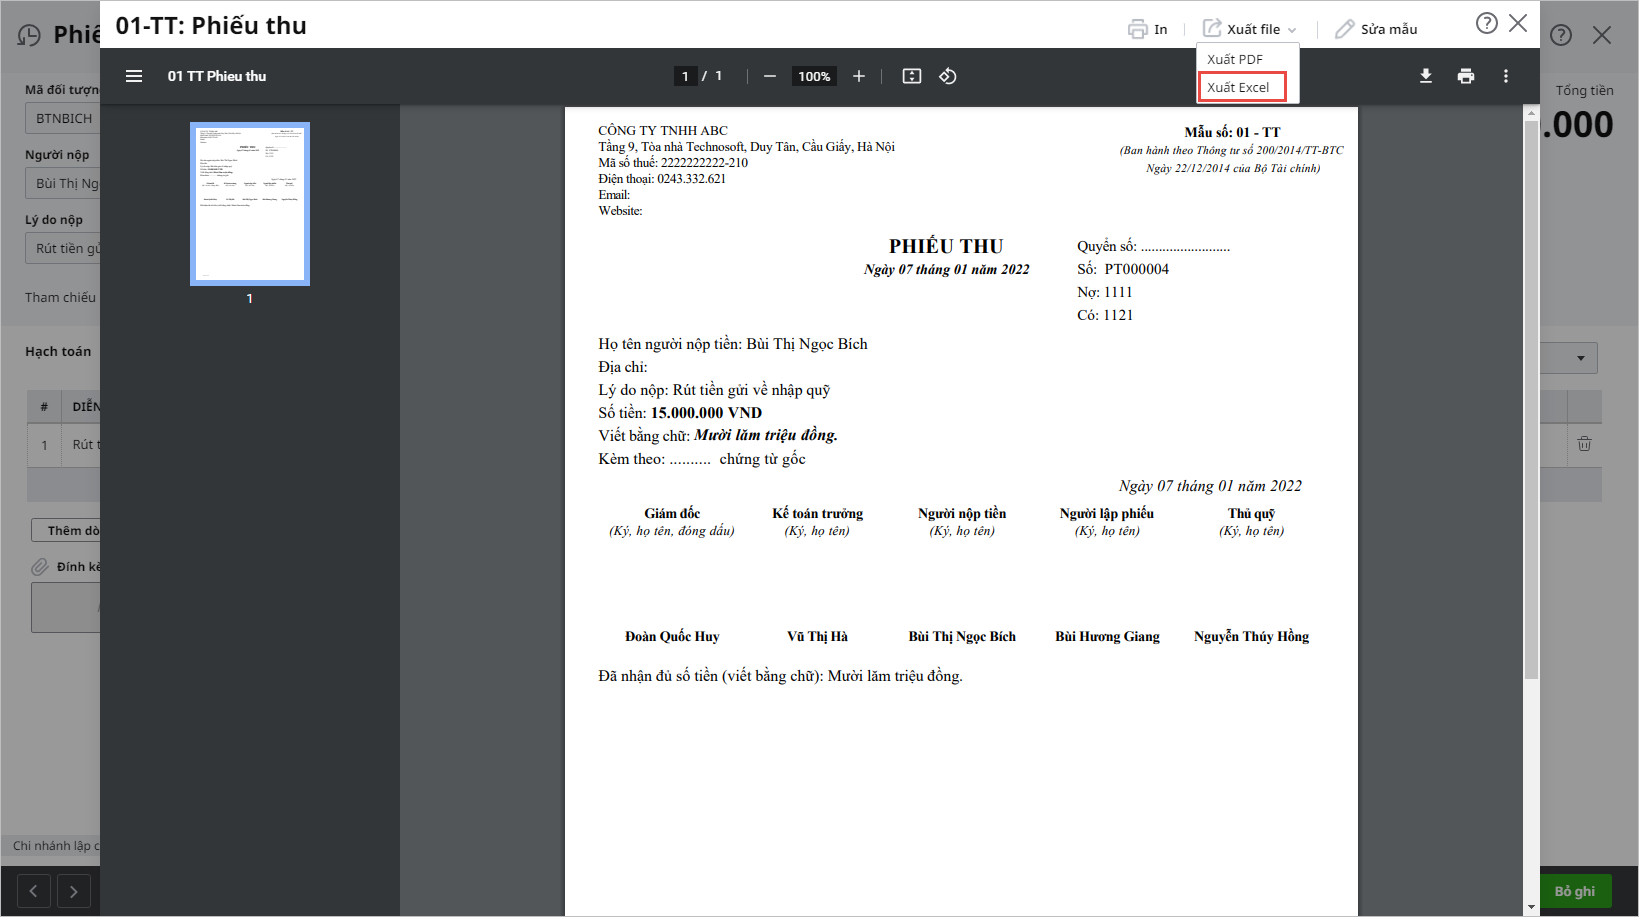Image resolution: width=1639 pixels, height=917 pixels.
Task: Click the 100% zoom level field
Action: coord(814,76)
